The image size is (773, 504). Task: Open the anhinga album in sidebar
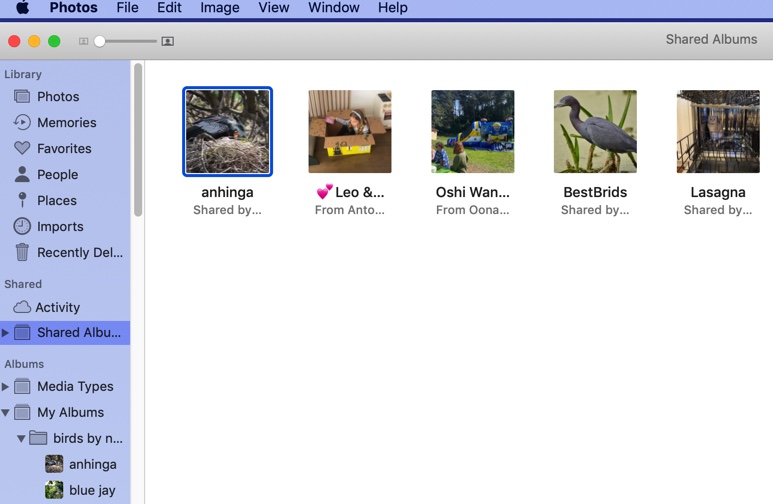(x=81, y=464)
